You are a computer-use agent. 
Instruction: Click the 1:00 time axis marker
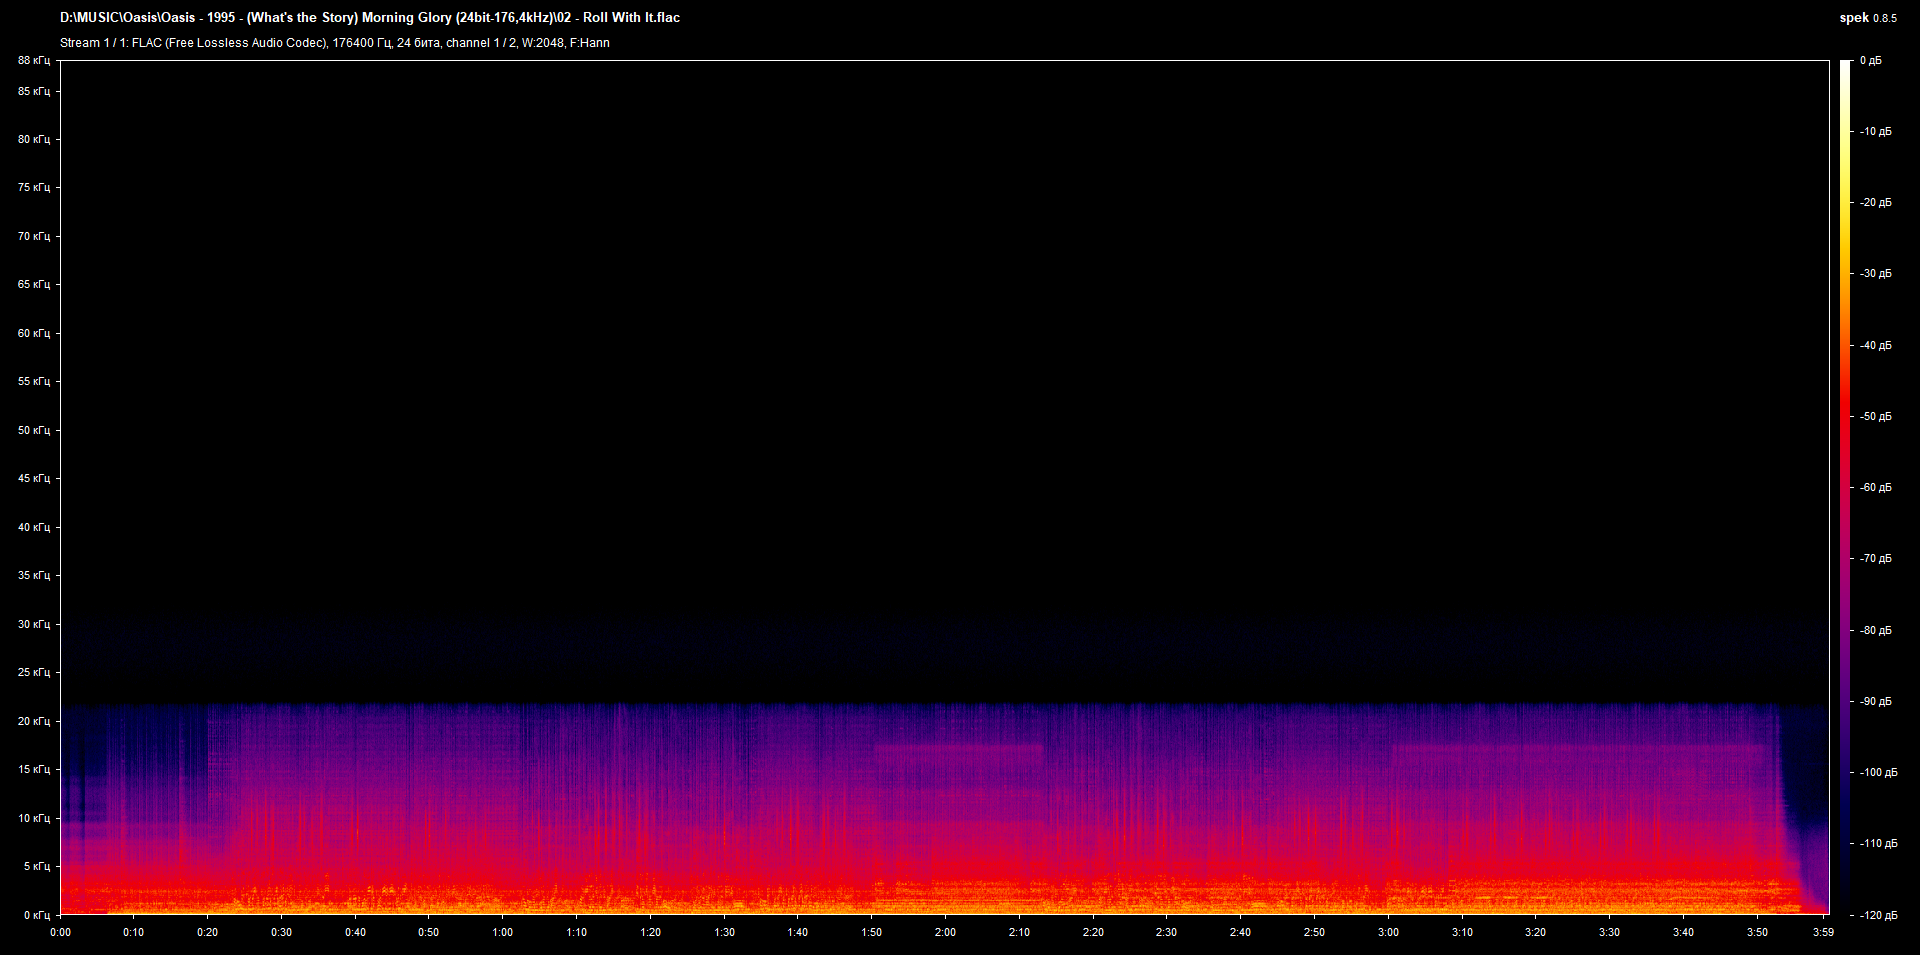click(502, 932)
